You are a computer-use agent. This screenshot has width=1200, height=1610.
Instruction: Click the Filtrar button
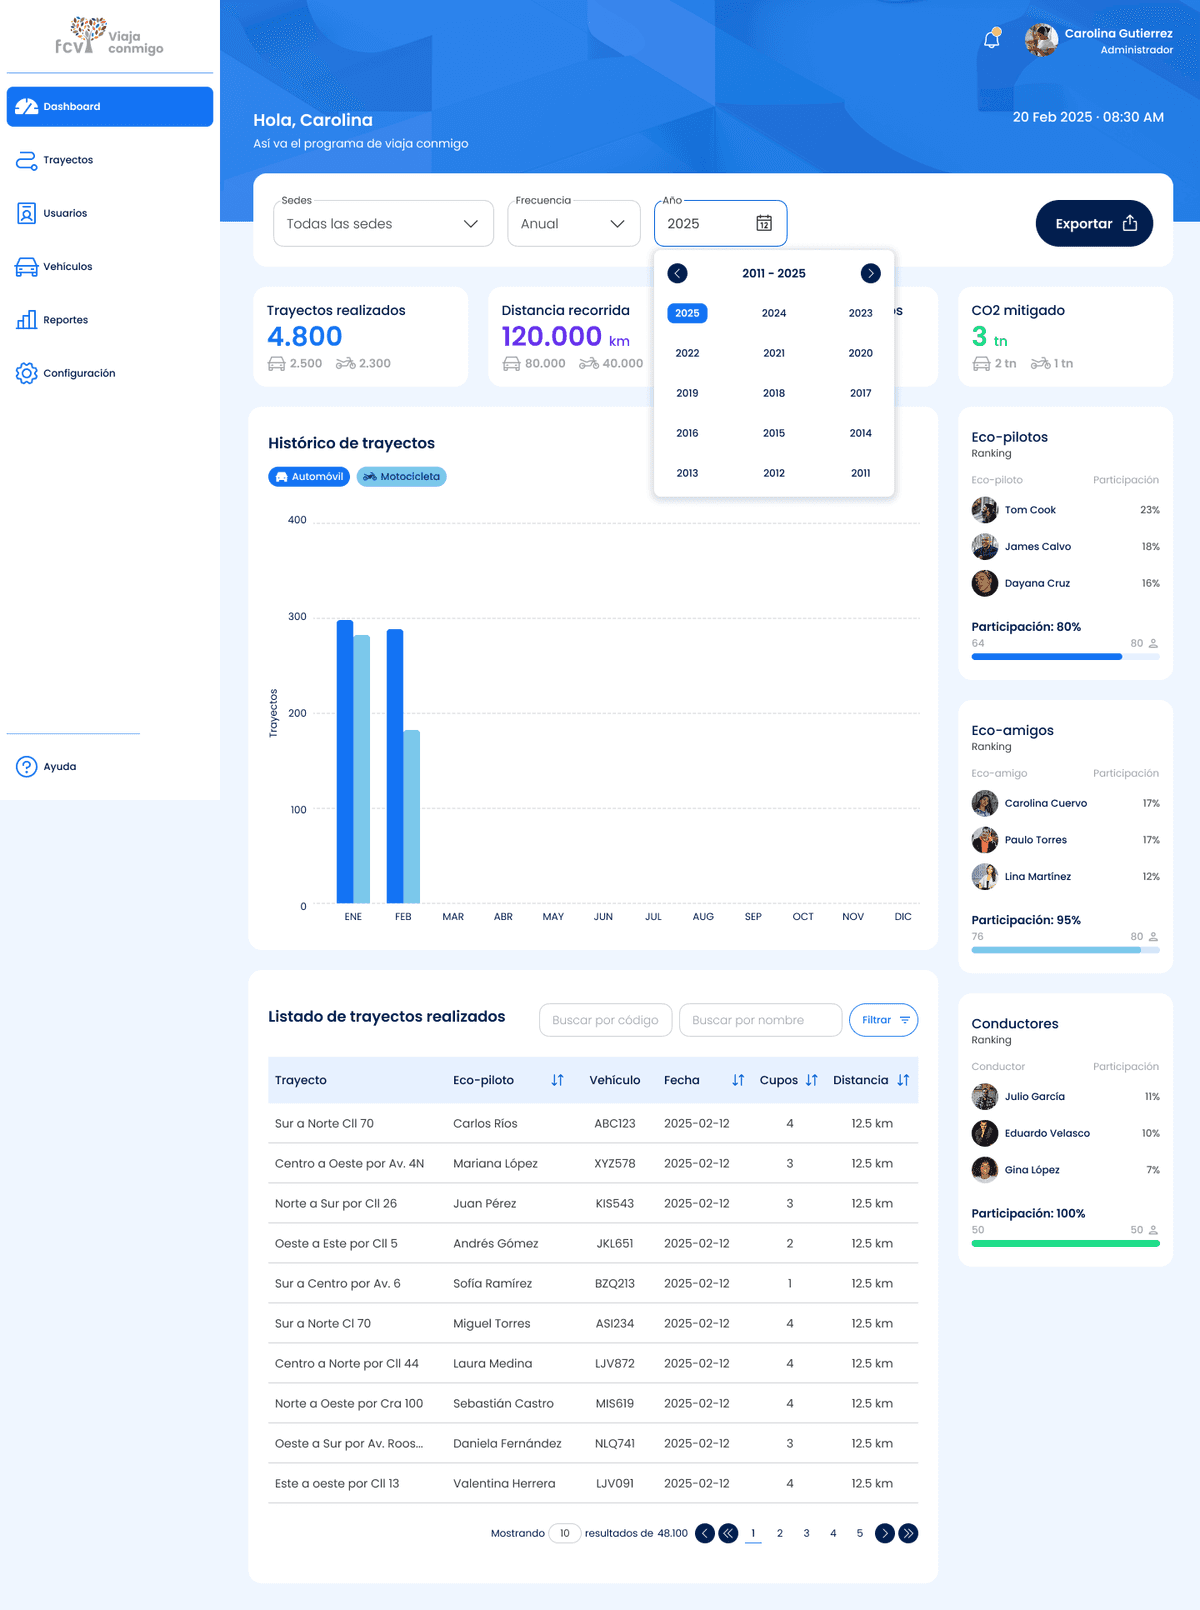pyautogui.click(x=883, y=1020)
